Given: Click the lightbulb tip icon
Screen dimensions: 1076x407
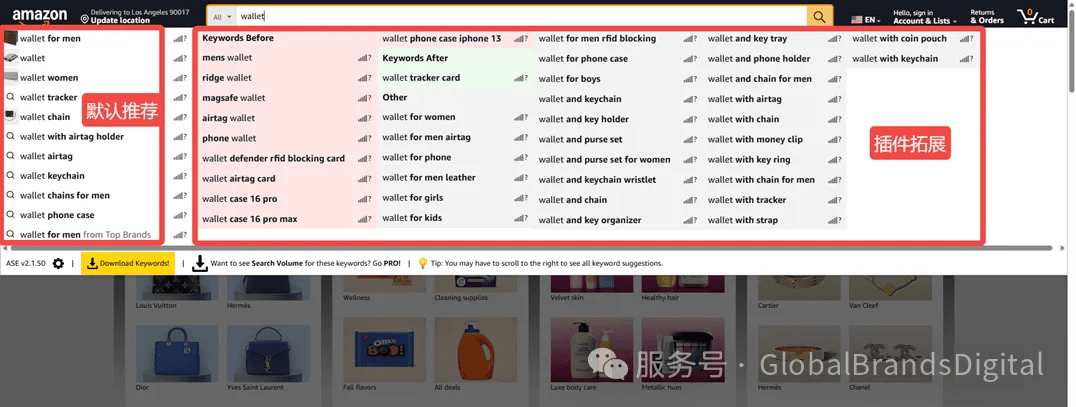Looking at the screenshot, I should point(423,264).
